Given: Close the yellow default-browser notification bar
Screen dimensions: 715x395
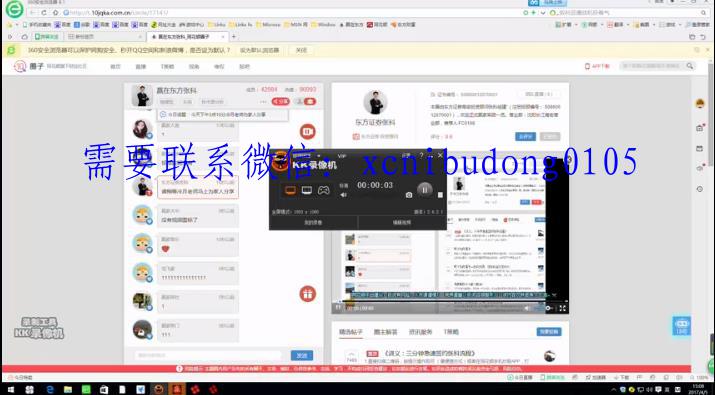Looking at the screenshot, I should click(708, 50).
